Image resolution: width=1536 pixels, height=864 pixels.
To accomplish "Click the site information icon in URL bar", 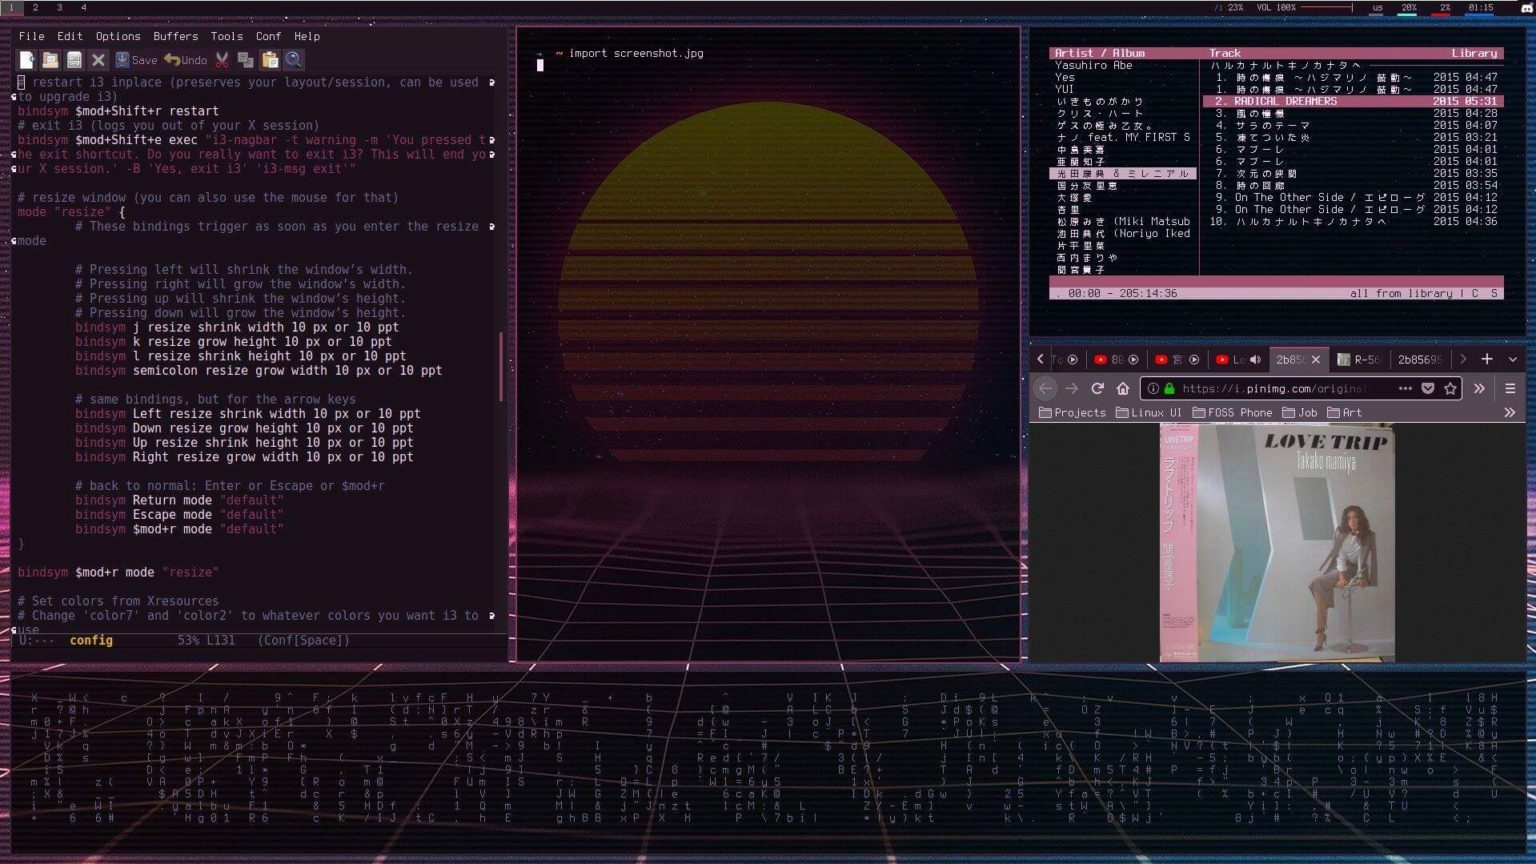I will pos(1153,388).
